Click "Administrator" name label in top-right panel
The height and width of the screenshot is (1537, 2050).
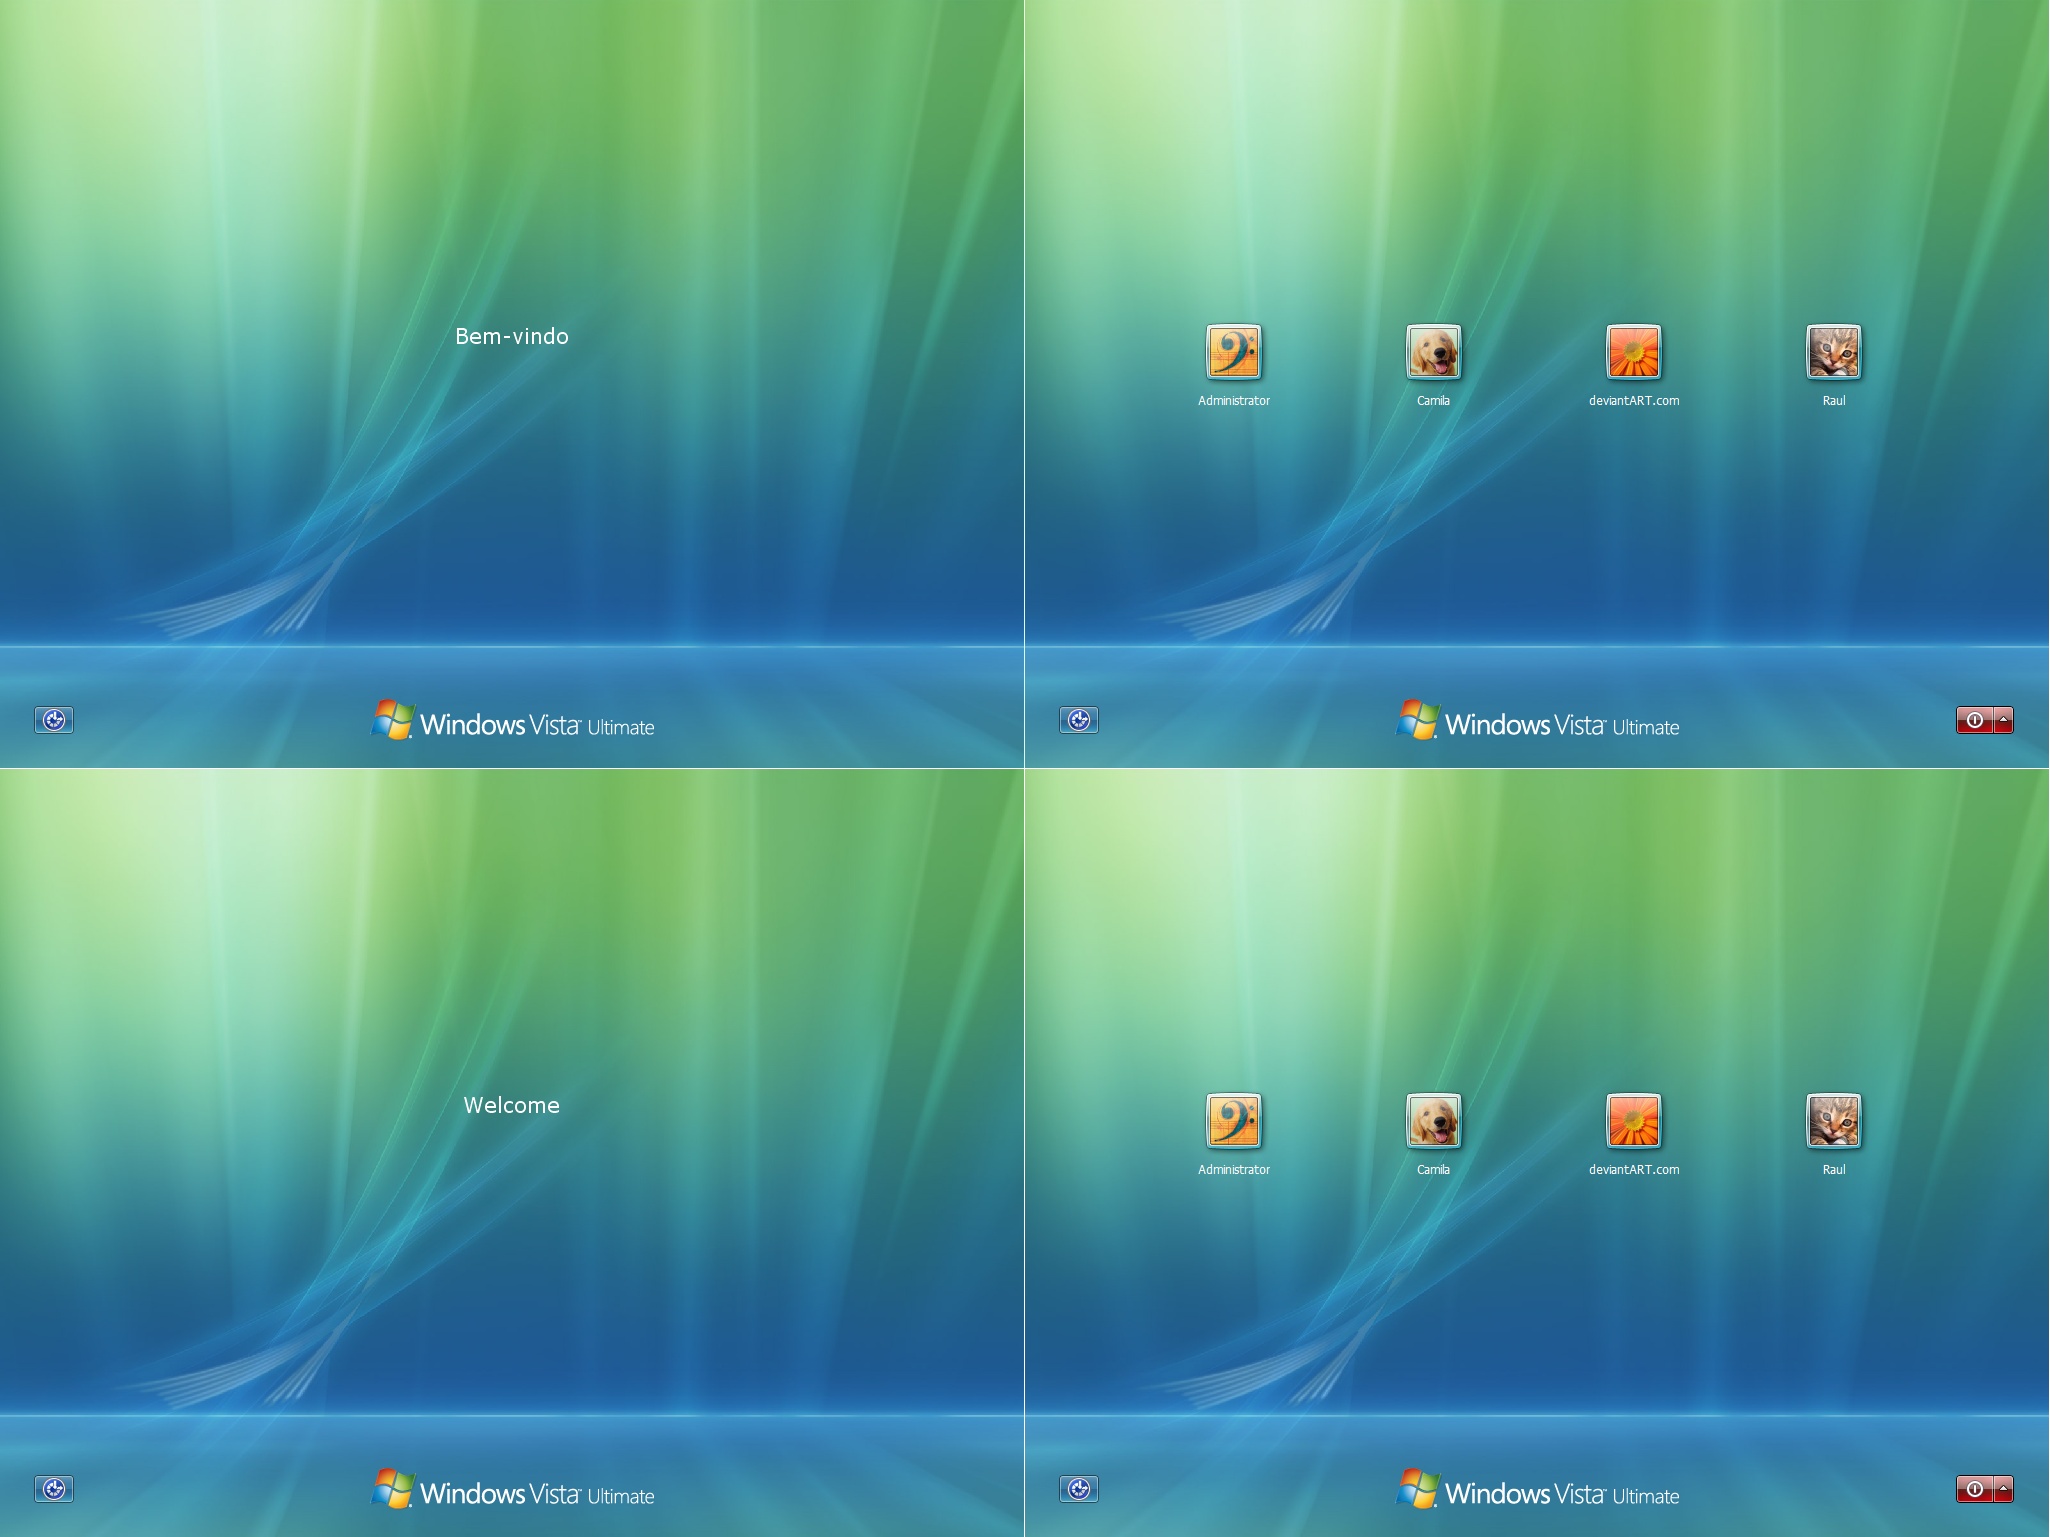[x=1234, y=401]
